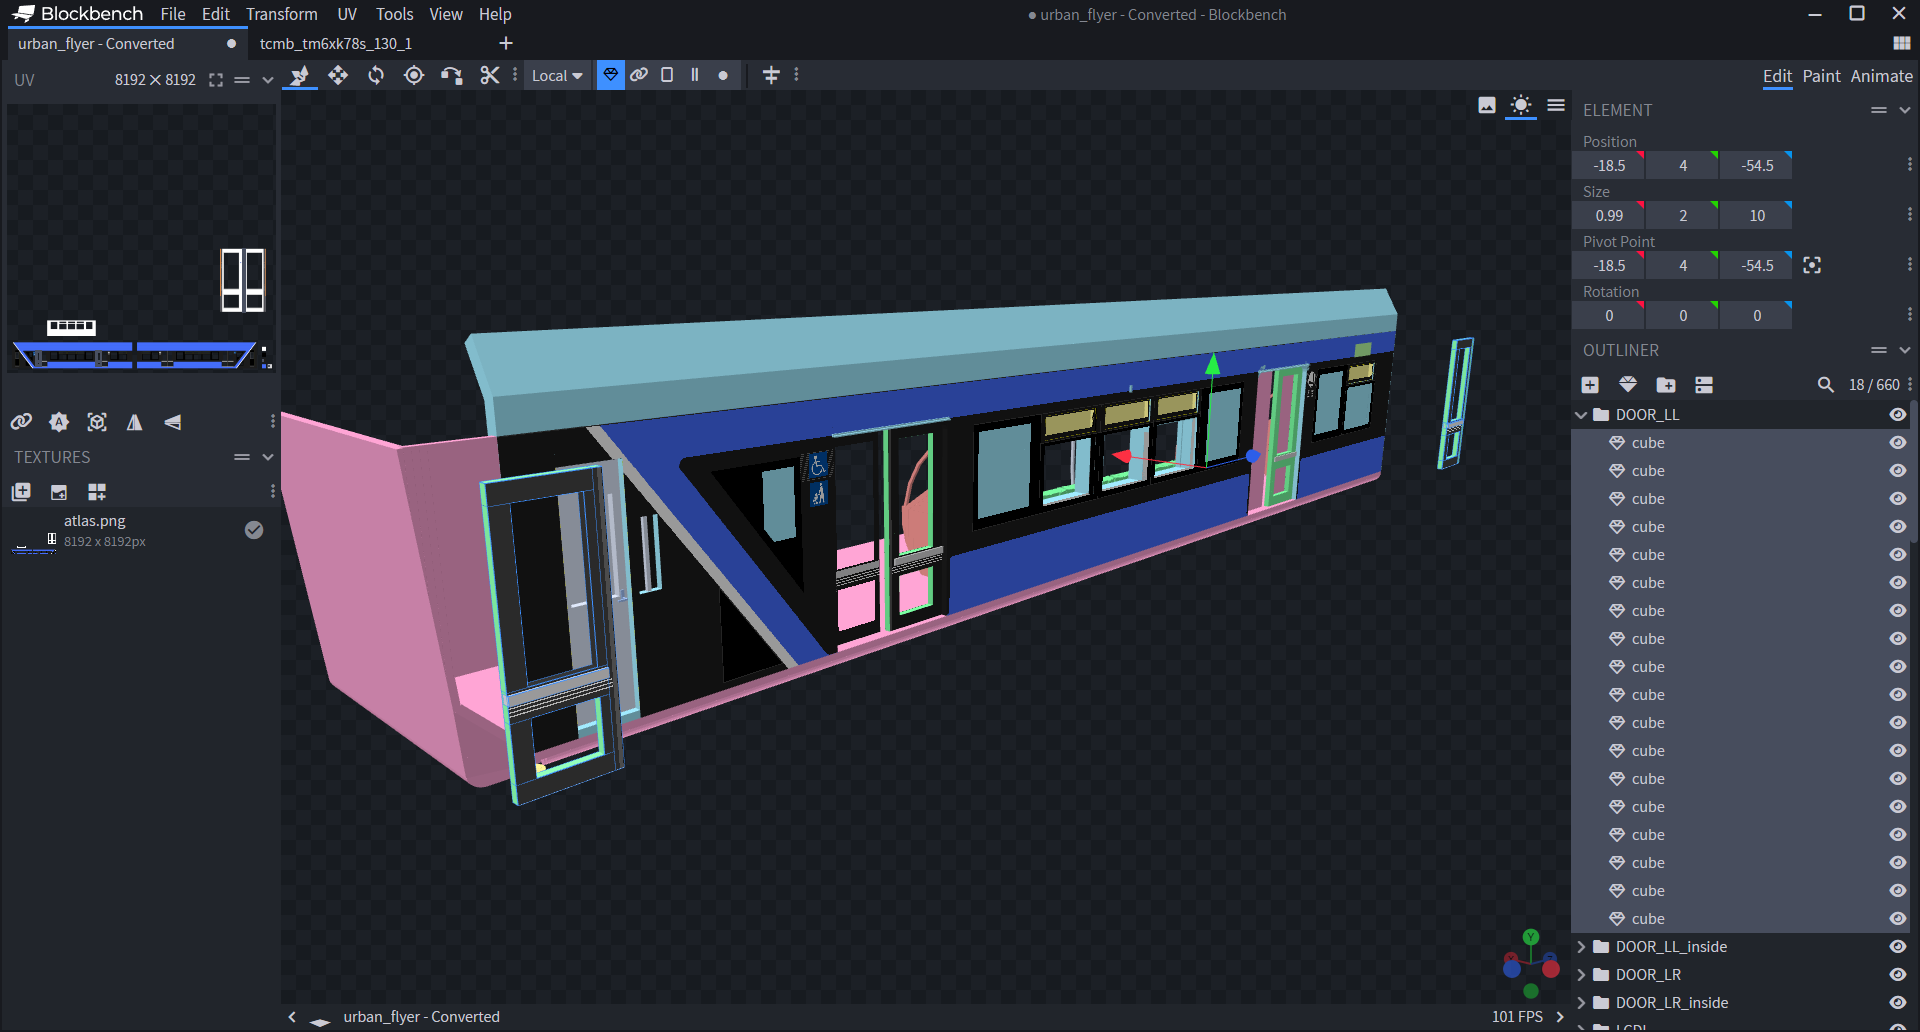Hide the DOOR_LR_inside group

[x=1897, y=1003]
